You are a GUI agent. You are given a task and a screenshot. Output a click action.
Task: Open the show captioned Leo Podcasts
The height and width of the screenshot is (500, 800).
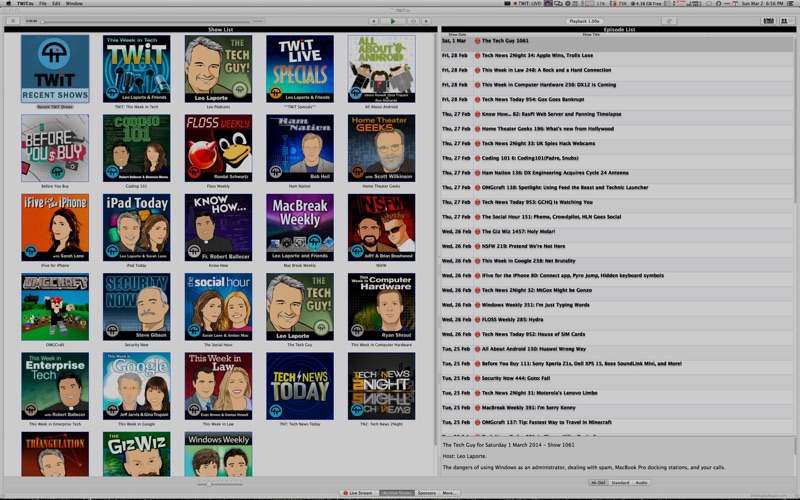pos(218,69)
